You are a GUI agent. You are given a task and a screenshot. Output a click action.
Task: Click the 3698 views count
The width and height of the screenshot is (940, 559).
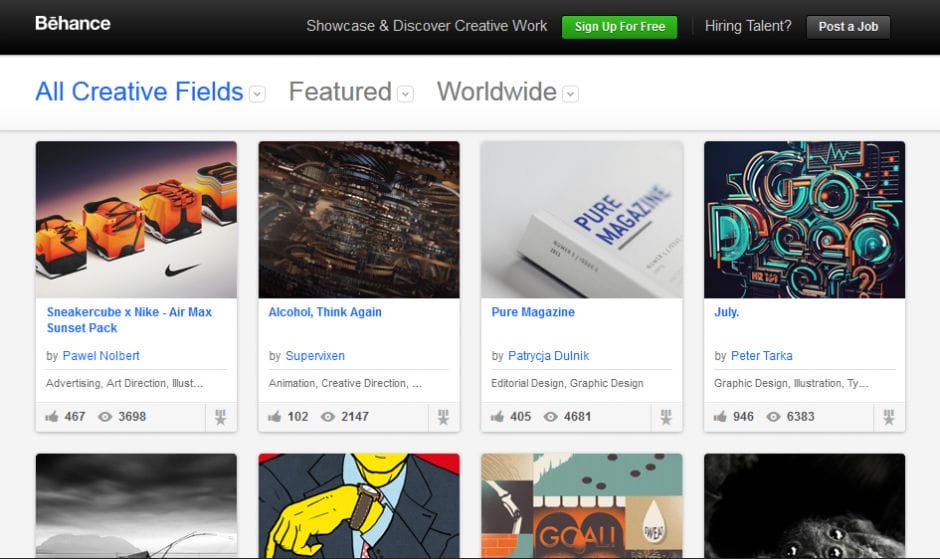pyautogui.click(x=132, y=416)
